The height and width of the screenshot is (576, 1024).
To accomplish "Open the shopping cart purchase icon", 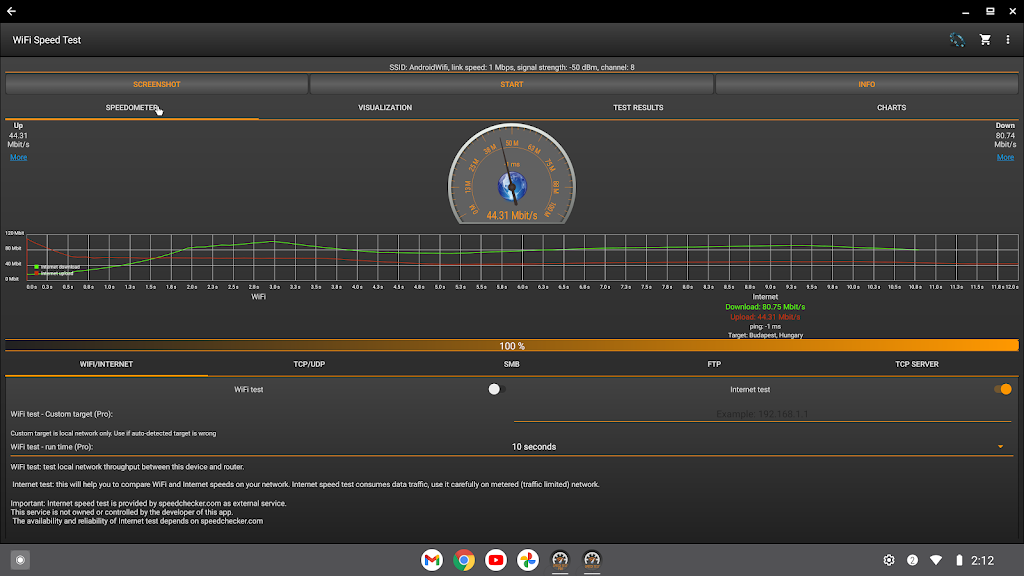I will point(985,40).
